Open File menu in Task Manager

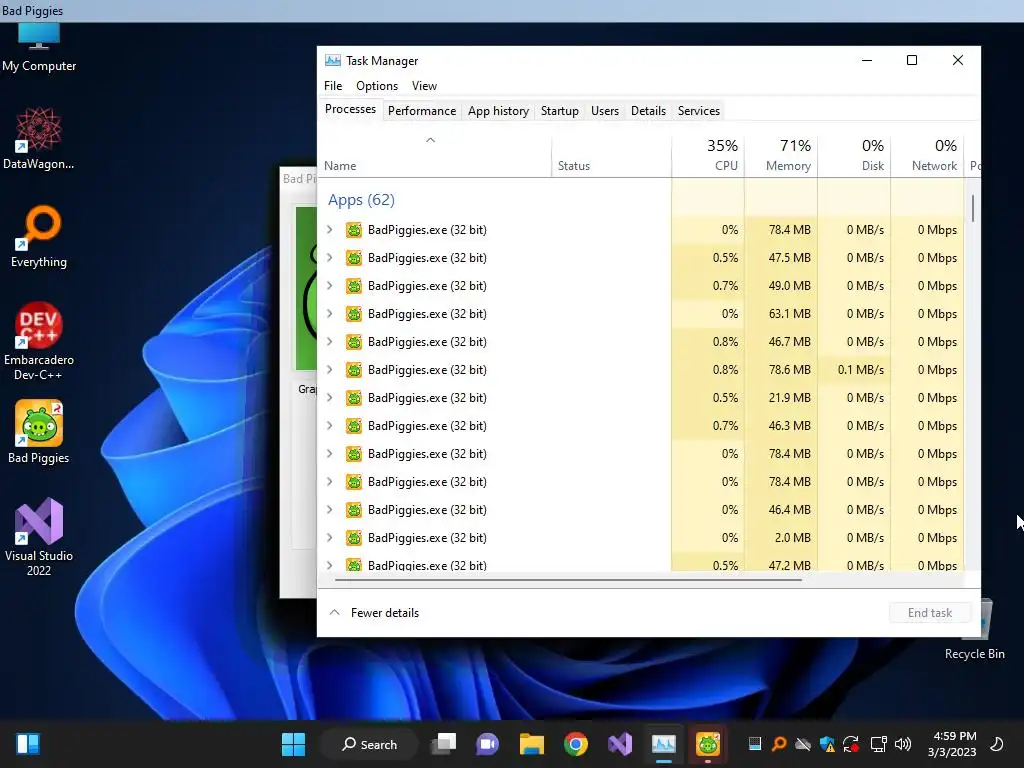pos(333,86)
